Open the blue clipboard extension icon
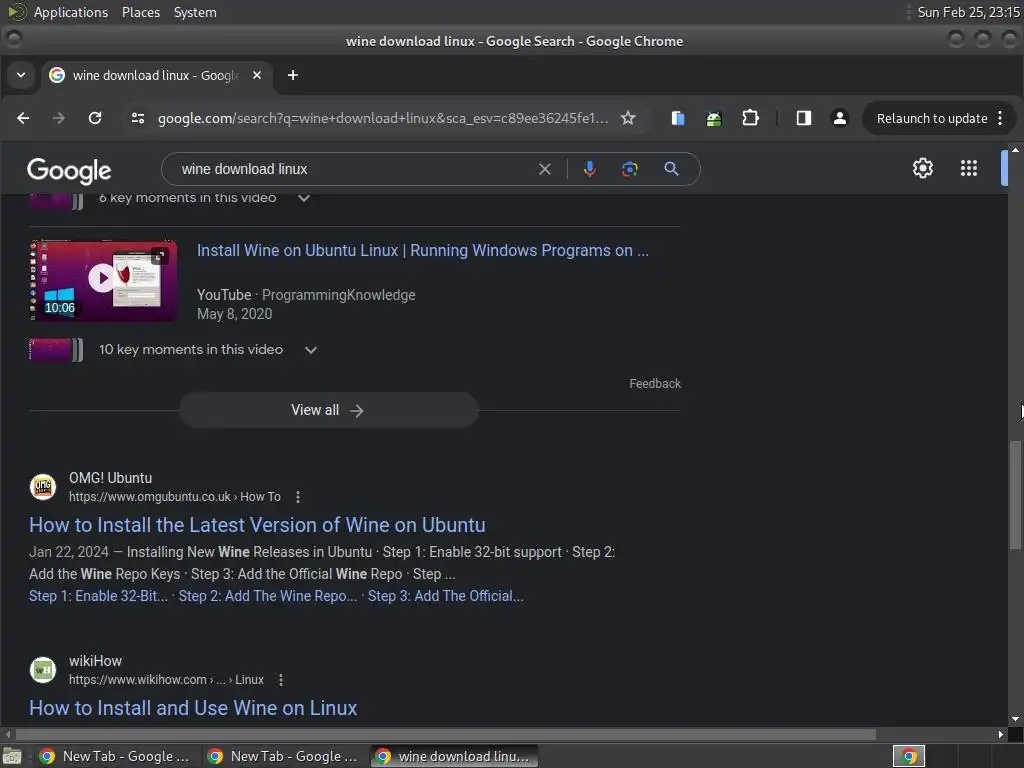 (678, 118)
